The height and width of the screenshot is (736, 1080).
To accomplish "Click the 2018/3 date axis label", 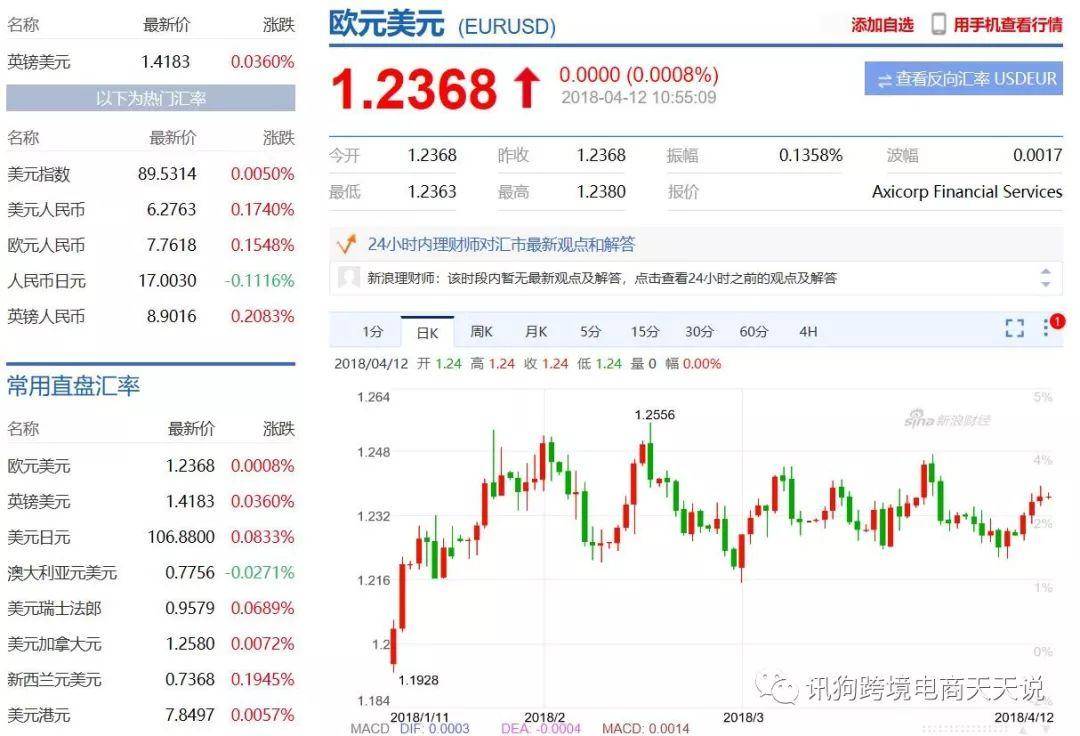I will click(x=743, y=717).
